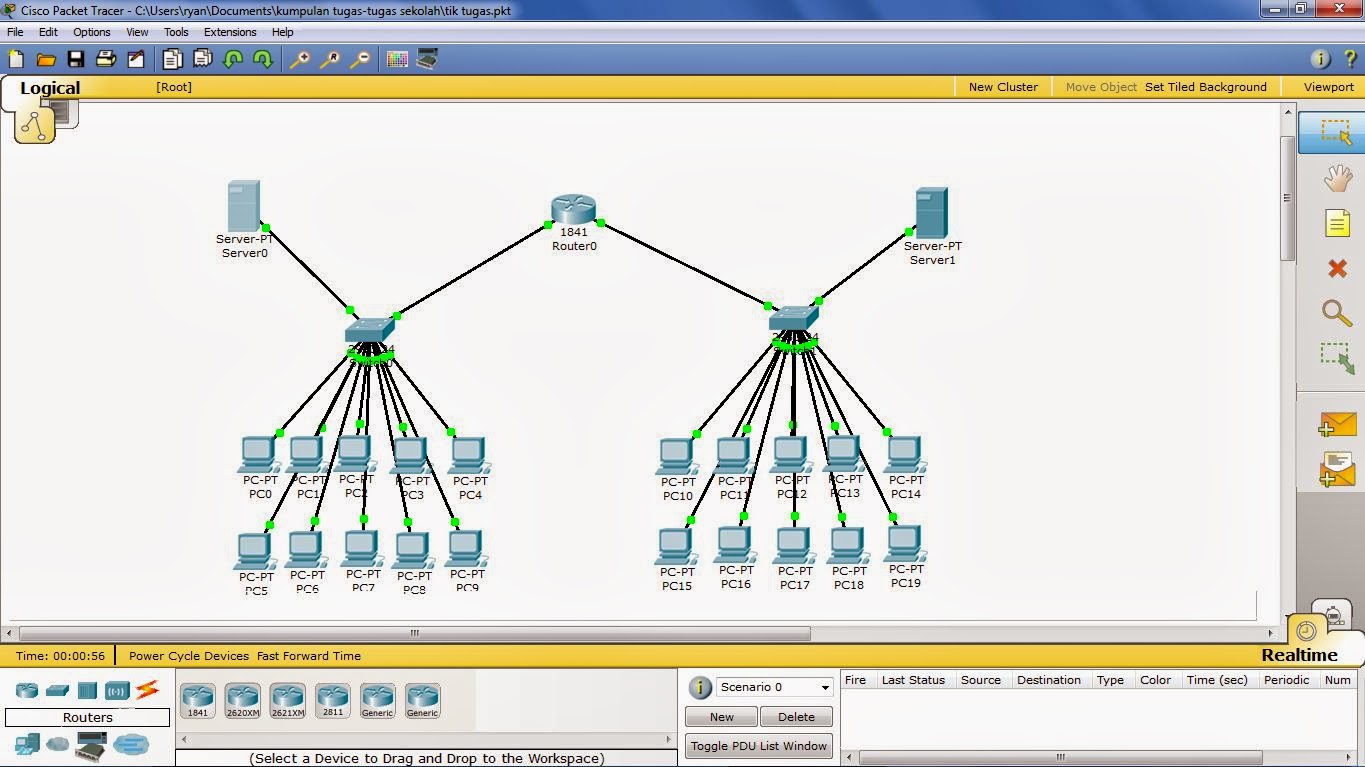
Task: Open the Custom Devices Dialog icon
Action: coord(427,60)
